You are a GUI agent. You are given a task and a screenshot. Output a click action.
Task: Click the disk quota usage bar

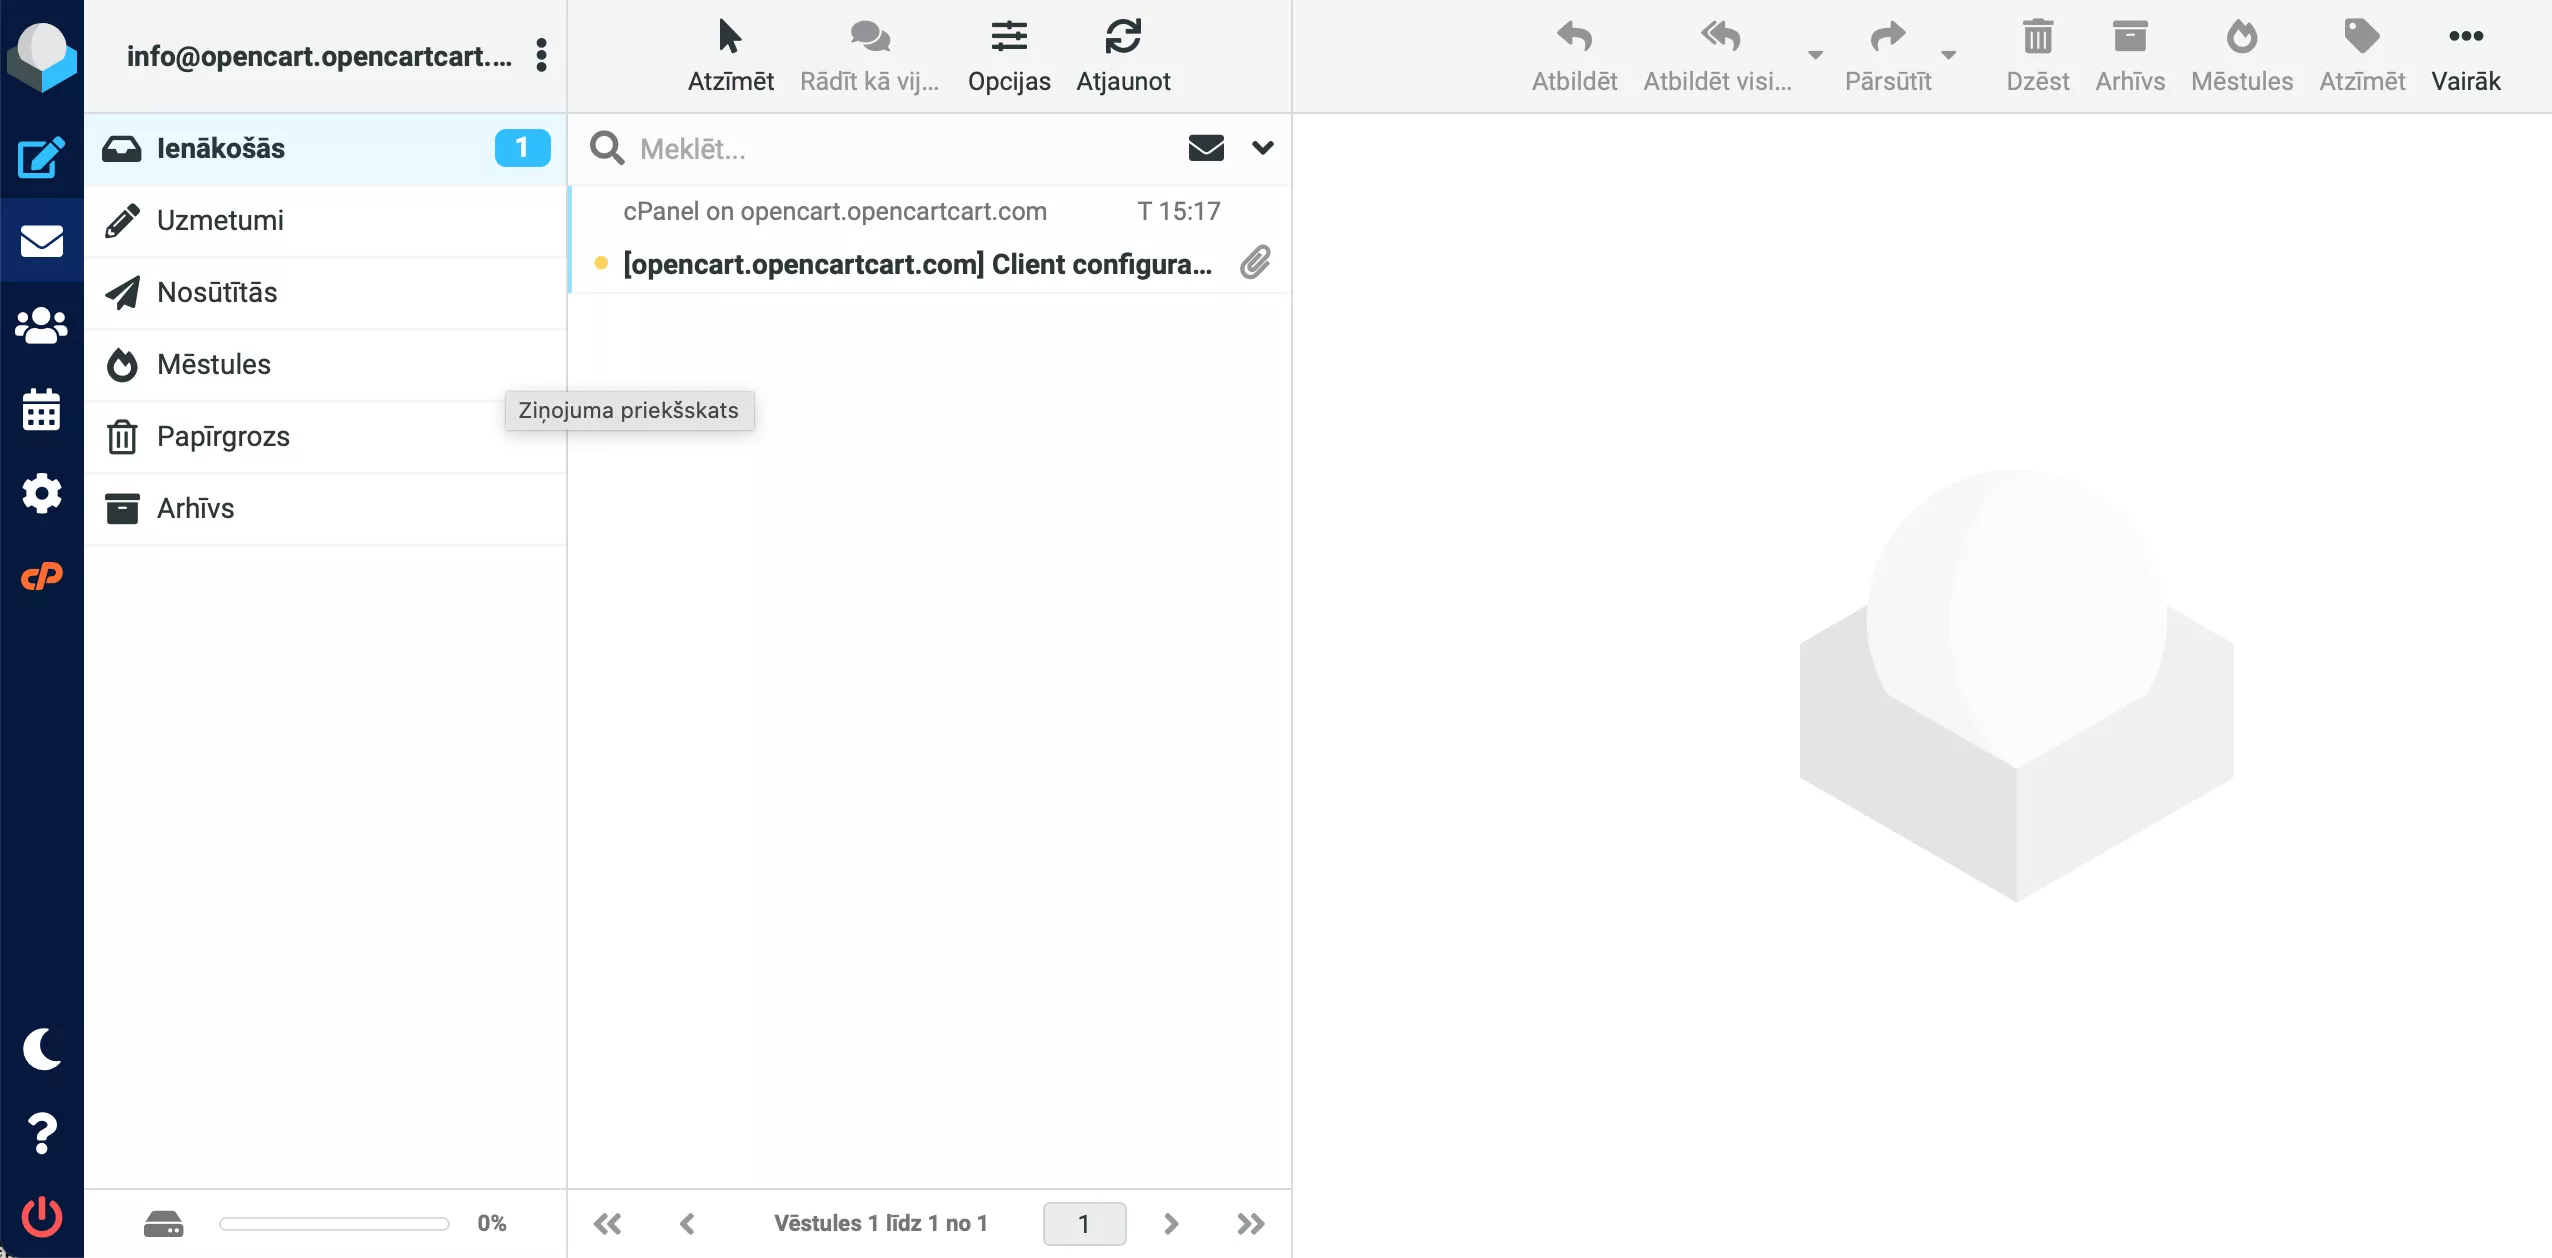tap(334, 1223)
